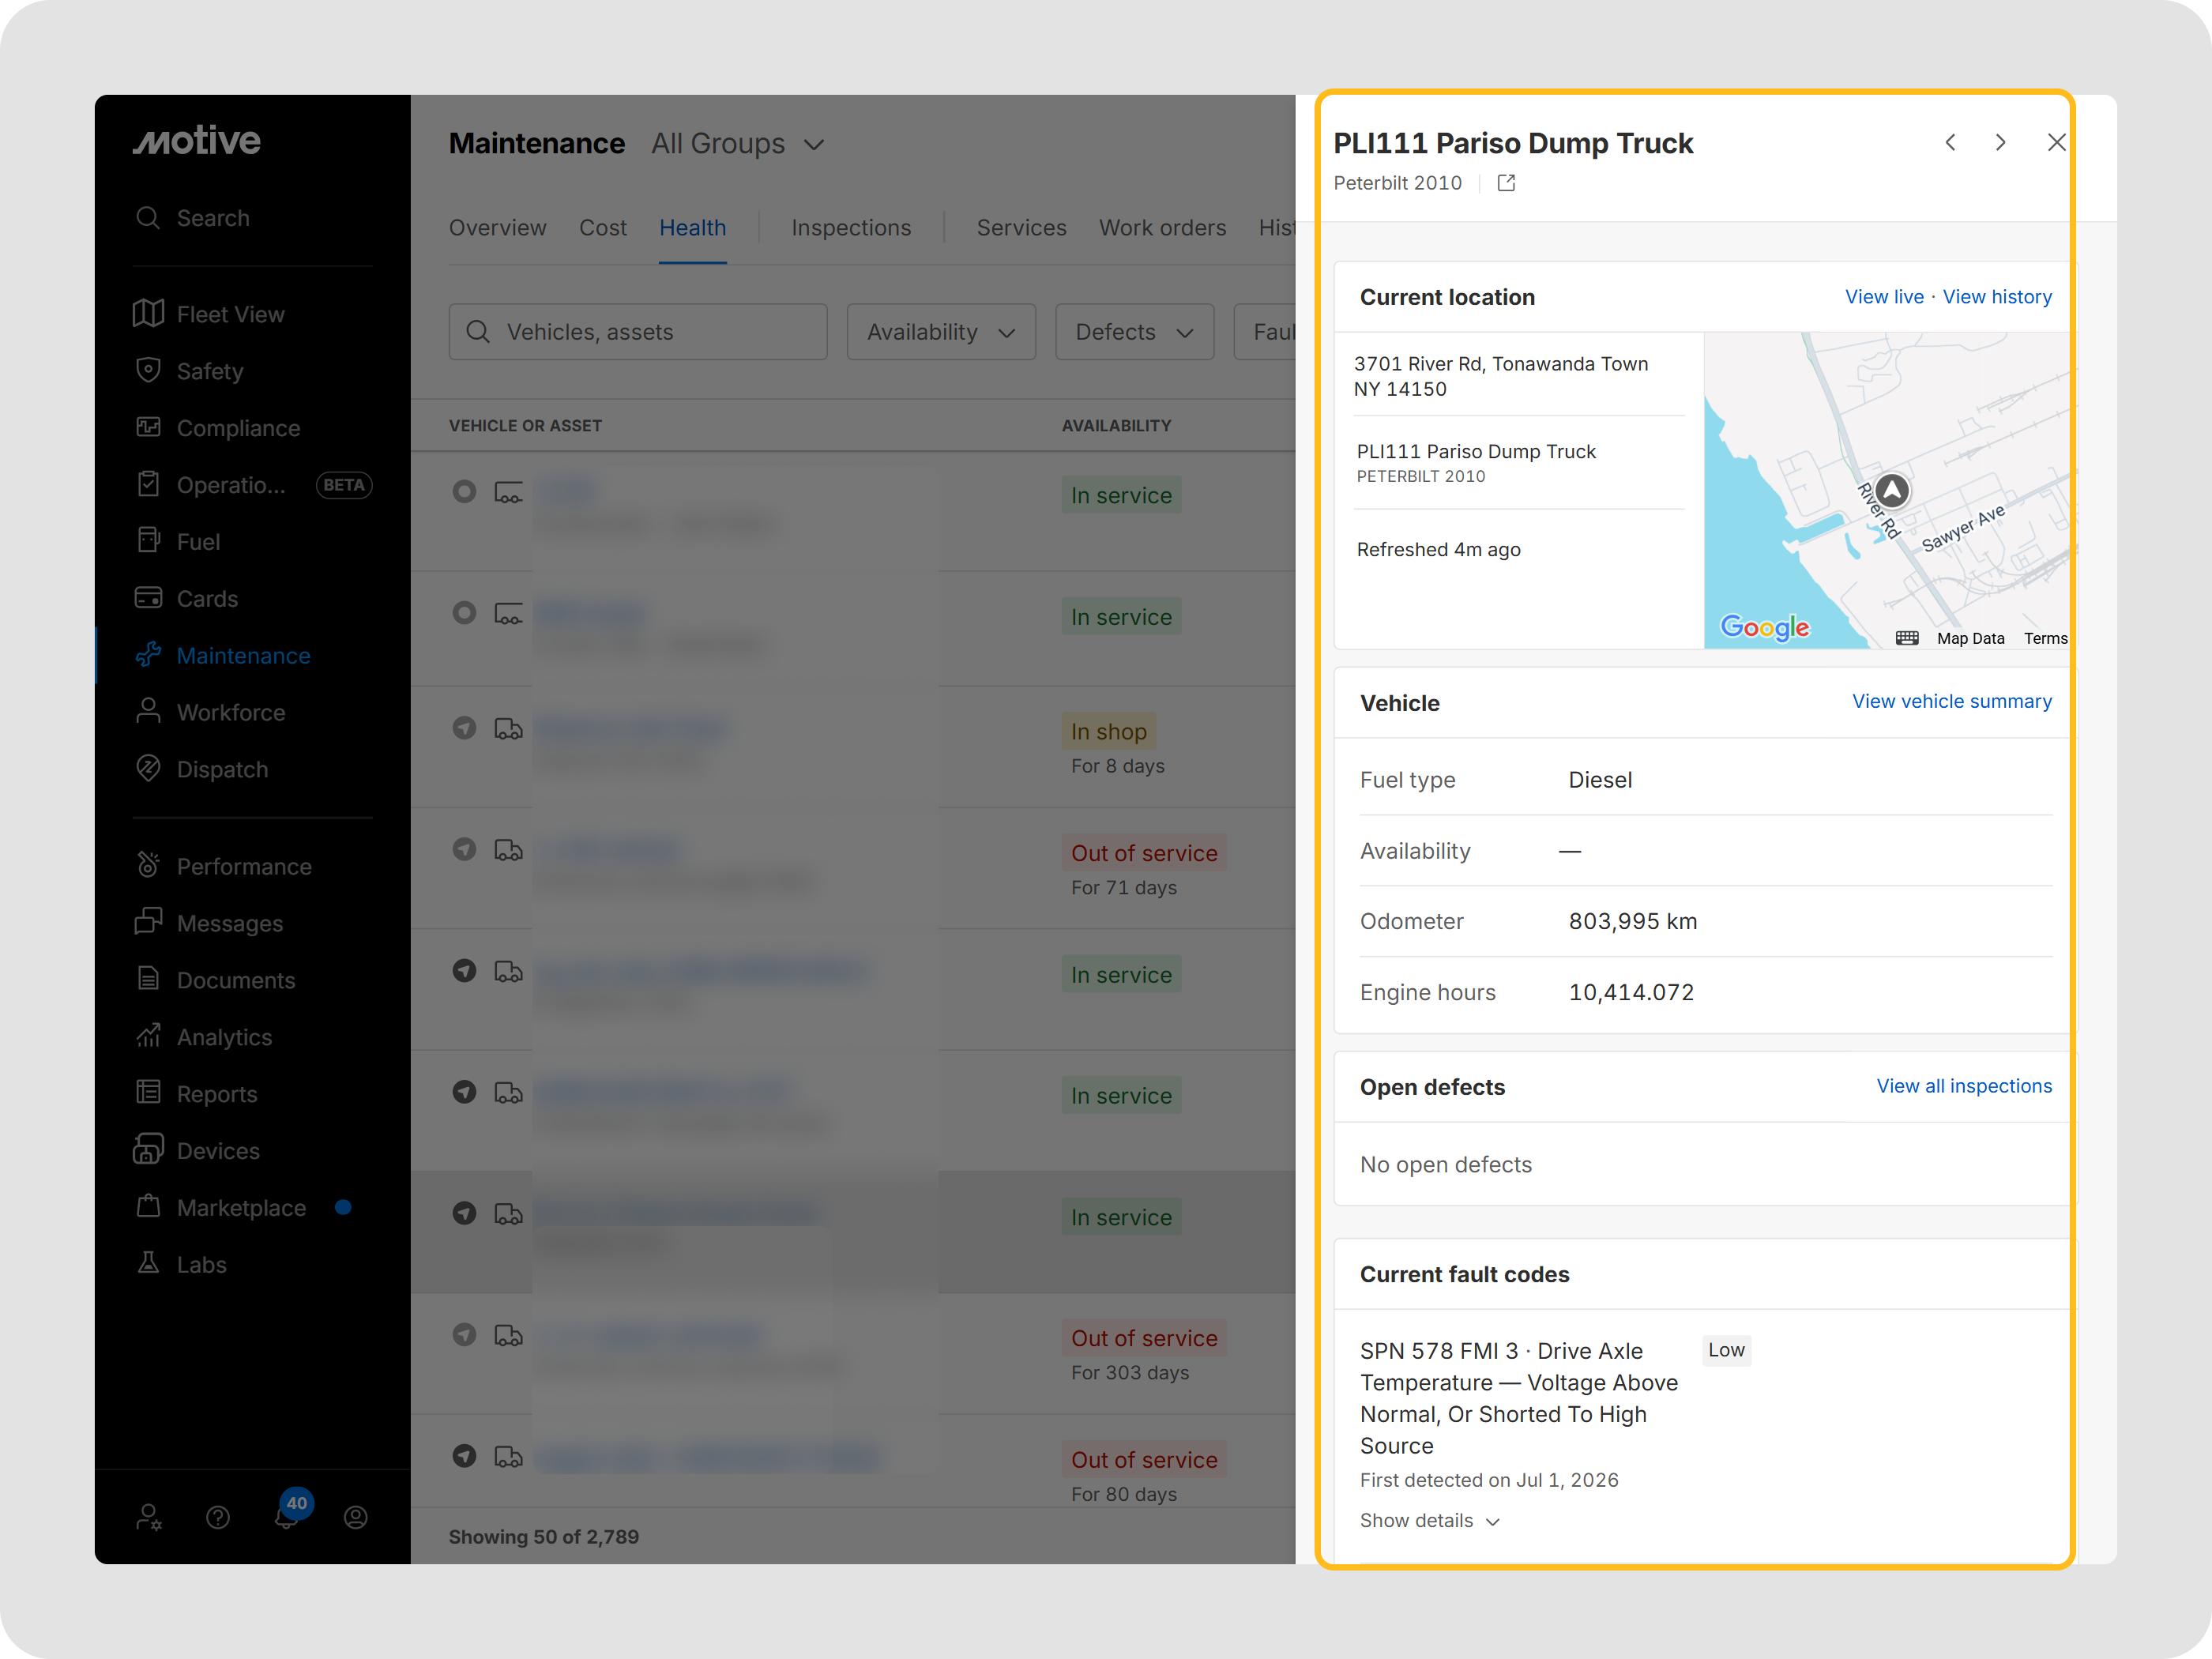The image size is (2212, 1659).
Task: Click the Diesel fuel type value
Action: pyautogui.click(x=1600, y=781)
